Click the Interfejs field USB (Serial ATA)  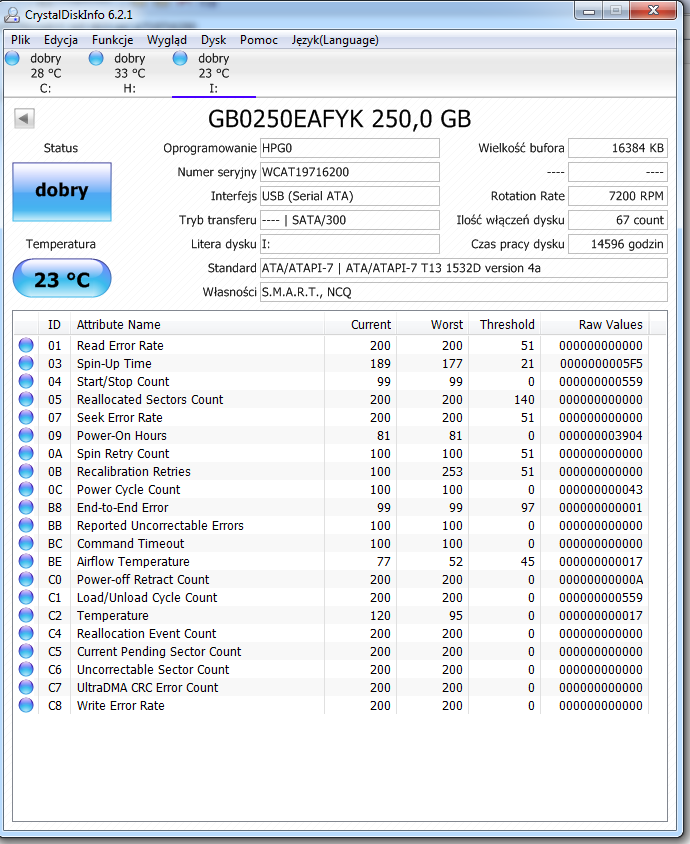coord(350,196)
